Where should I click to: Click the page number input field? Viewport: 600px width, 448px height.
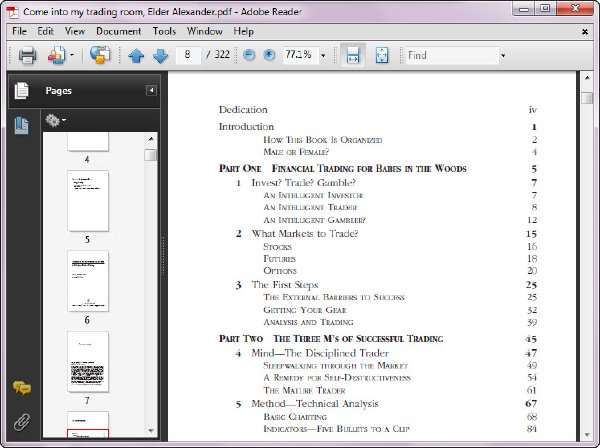coord(188,55)
